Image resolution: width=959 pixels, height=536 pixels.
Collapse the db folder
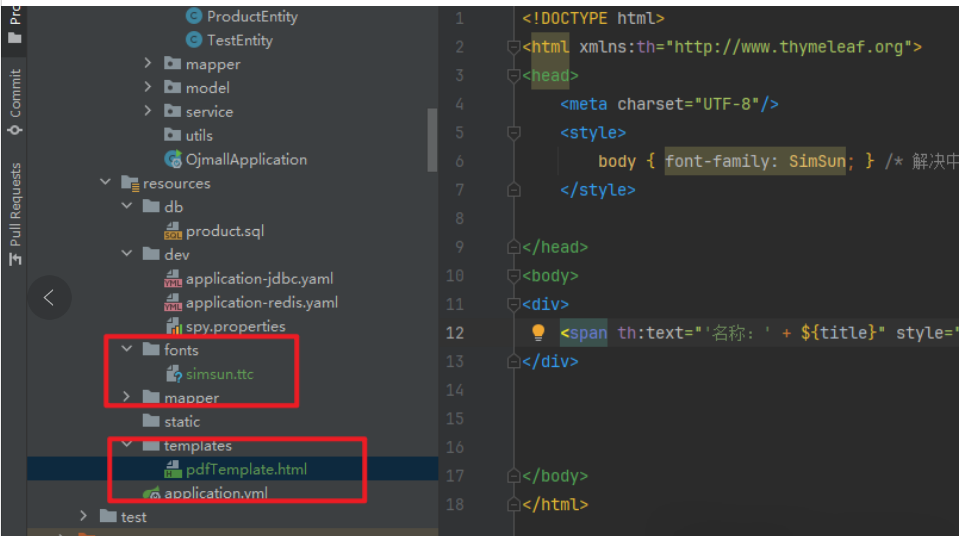(x=127, y=206)
